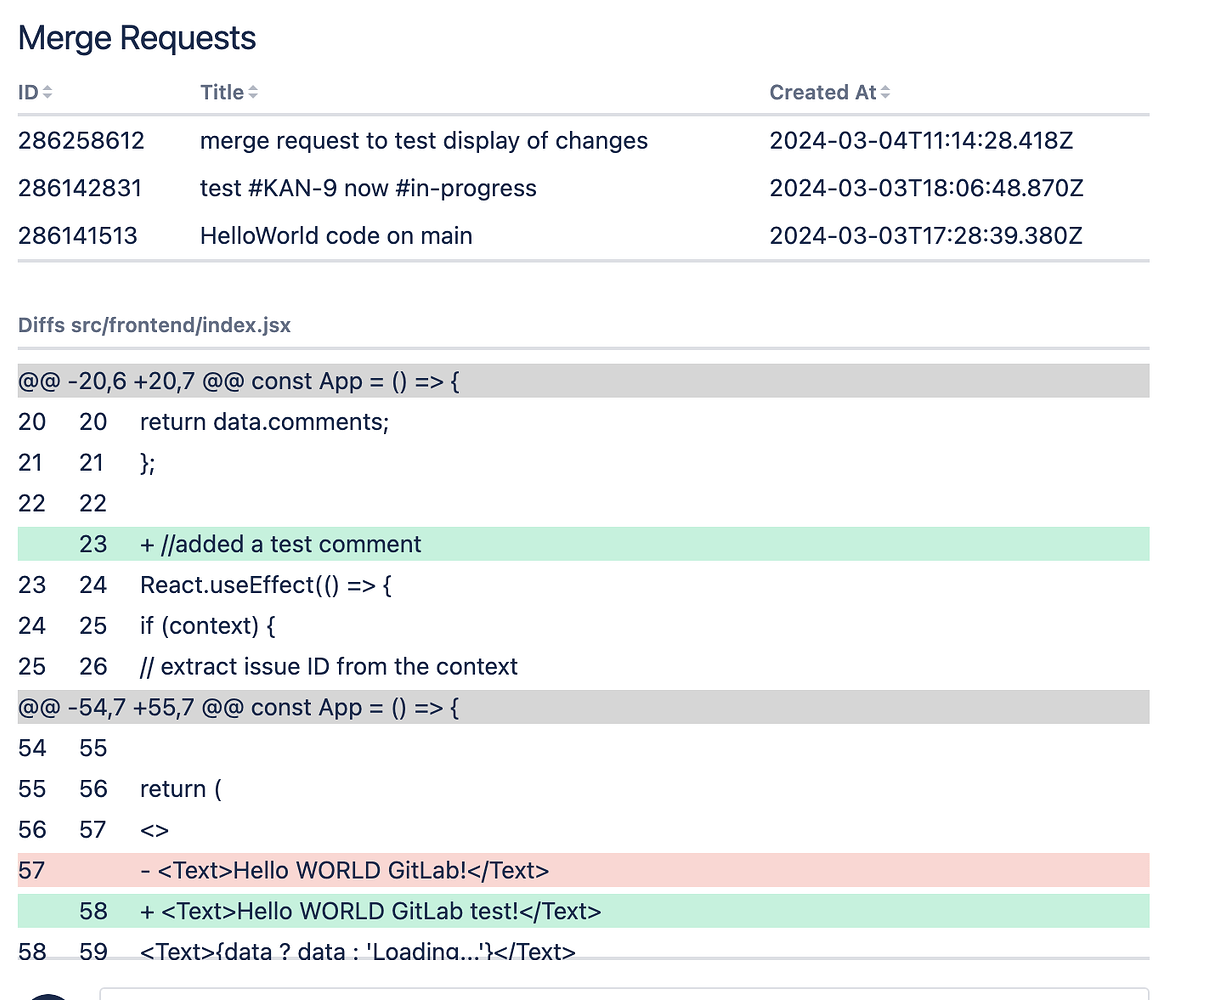This screenshot has width=1220, height=1000.
Task: Open the 'Merge Requests' heading link
Action: coord(136,37)
